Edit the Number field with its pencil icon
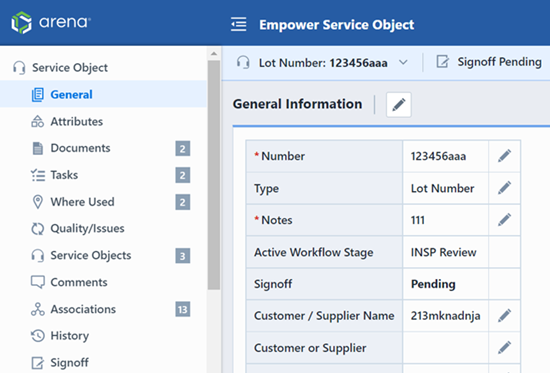The width and height of the screenshot is (550, 373). (504, 156)
